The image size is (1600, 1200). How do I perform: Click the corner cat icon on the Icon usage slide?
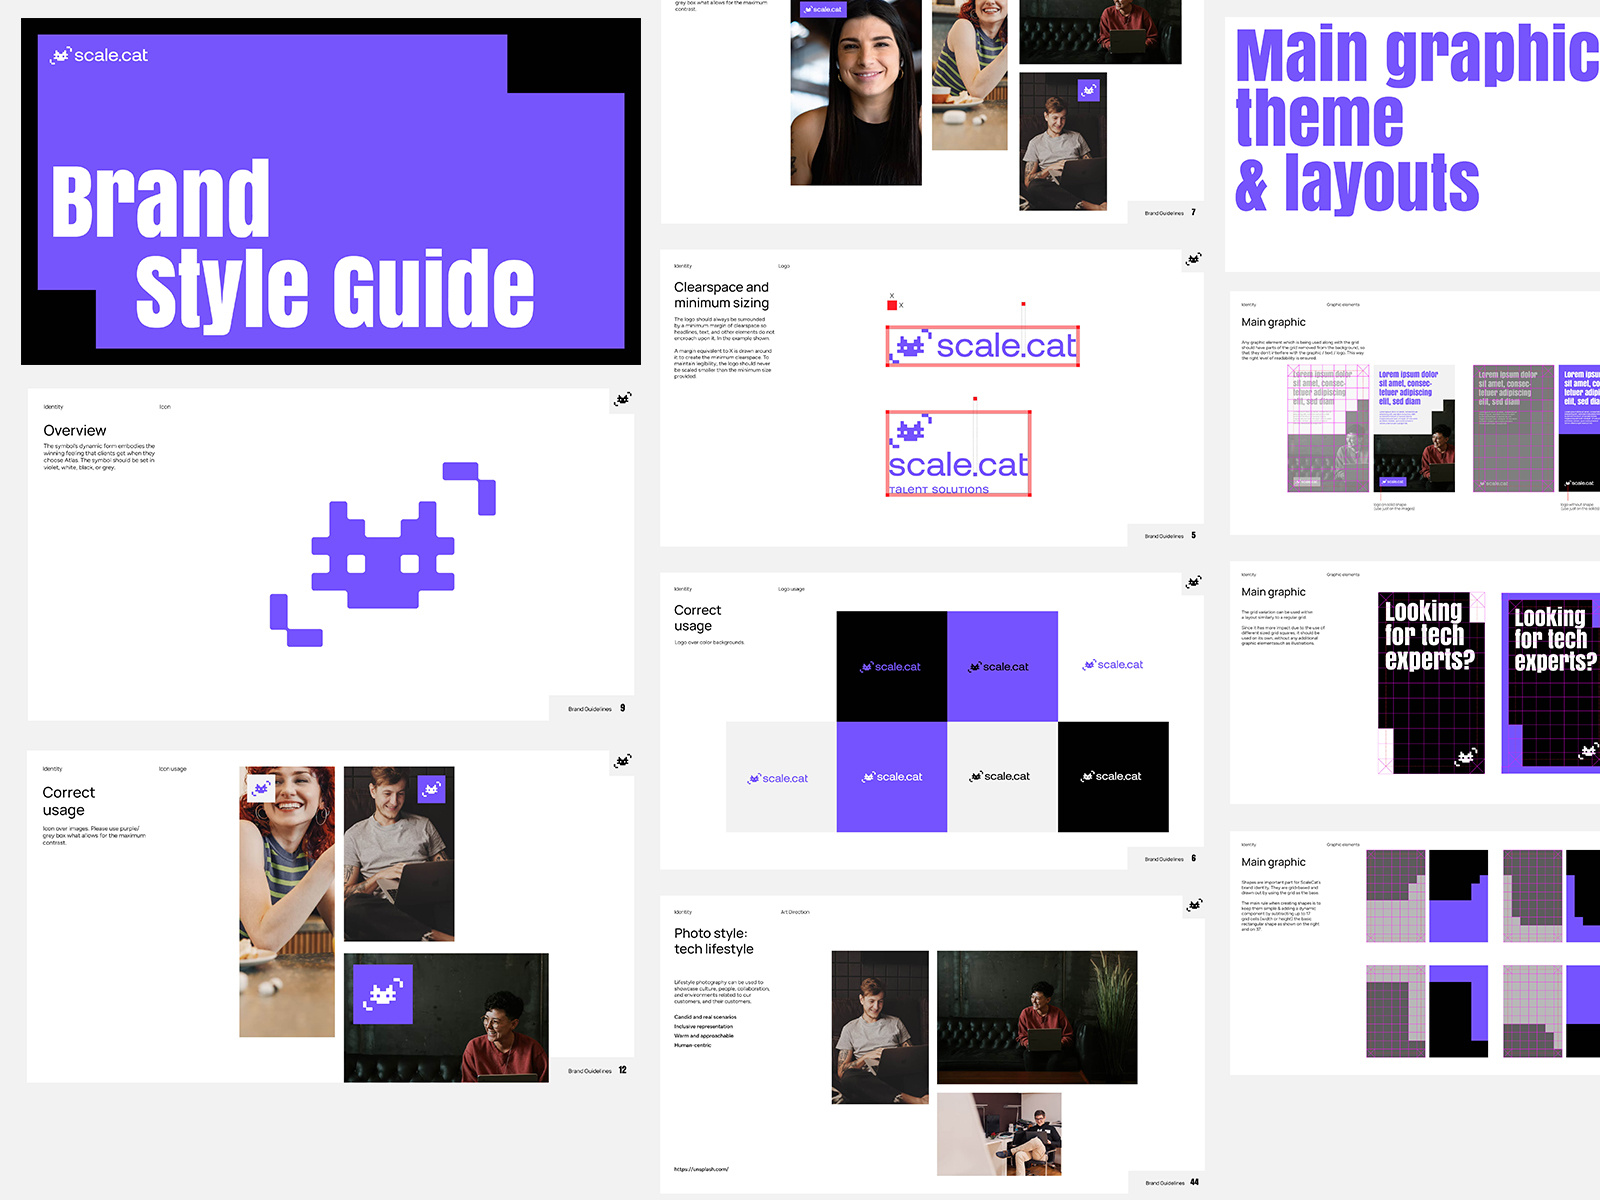pos(622,761)
